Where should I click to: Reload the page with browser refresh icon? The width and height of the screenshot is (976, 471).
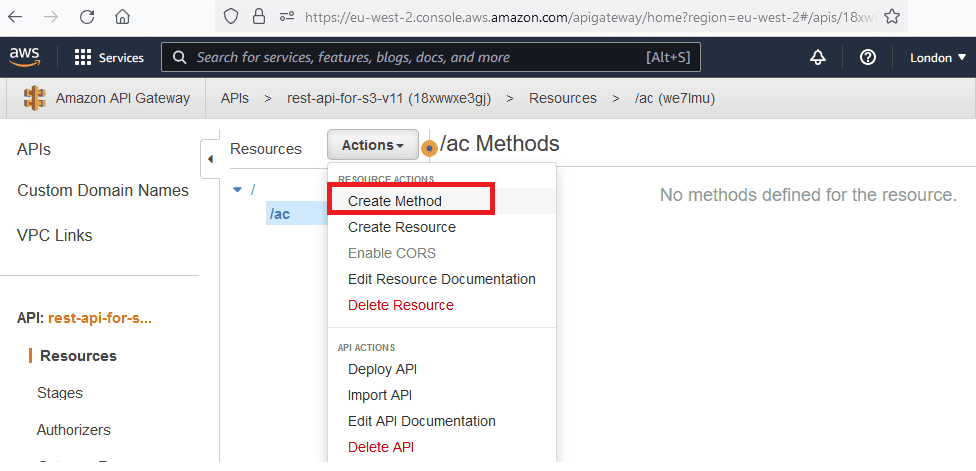87,16
